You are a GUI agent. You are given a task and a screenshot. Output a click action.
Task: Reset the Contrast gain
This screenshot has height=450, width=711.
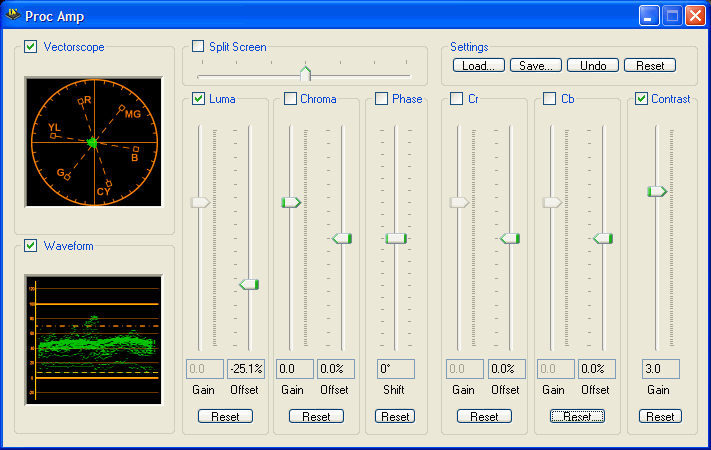(x=659, y=416)
